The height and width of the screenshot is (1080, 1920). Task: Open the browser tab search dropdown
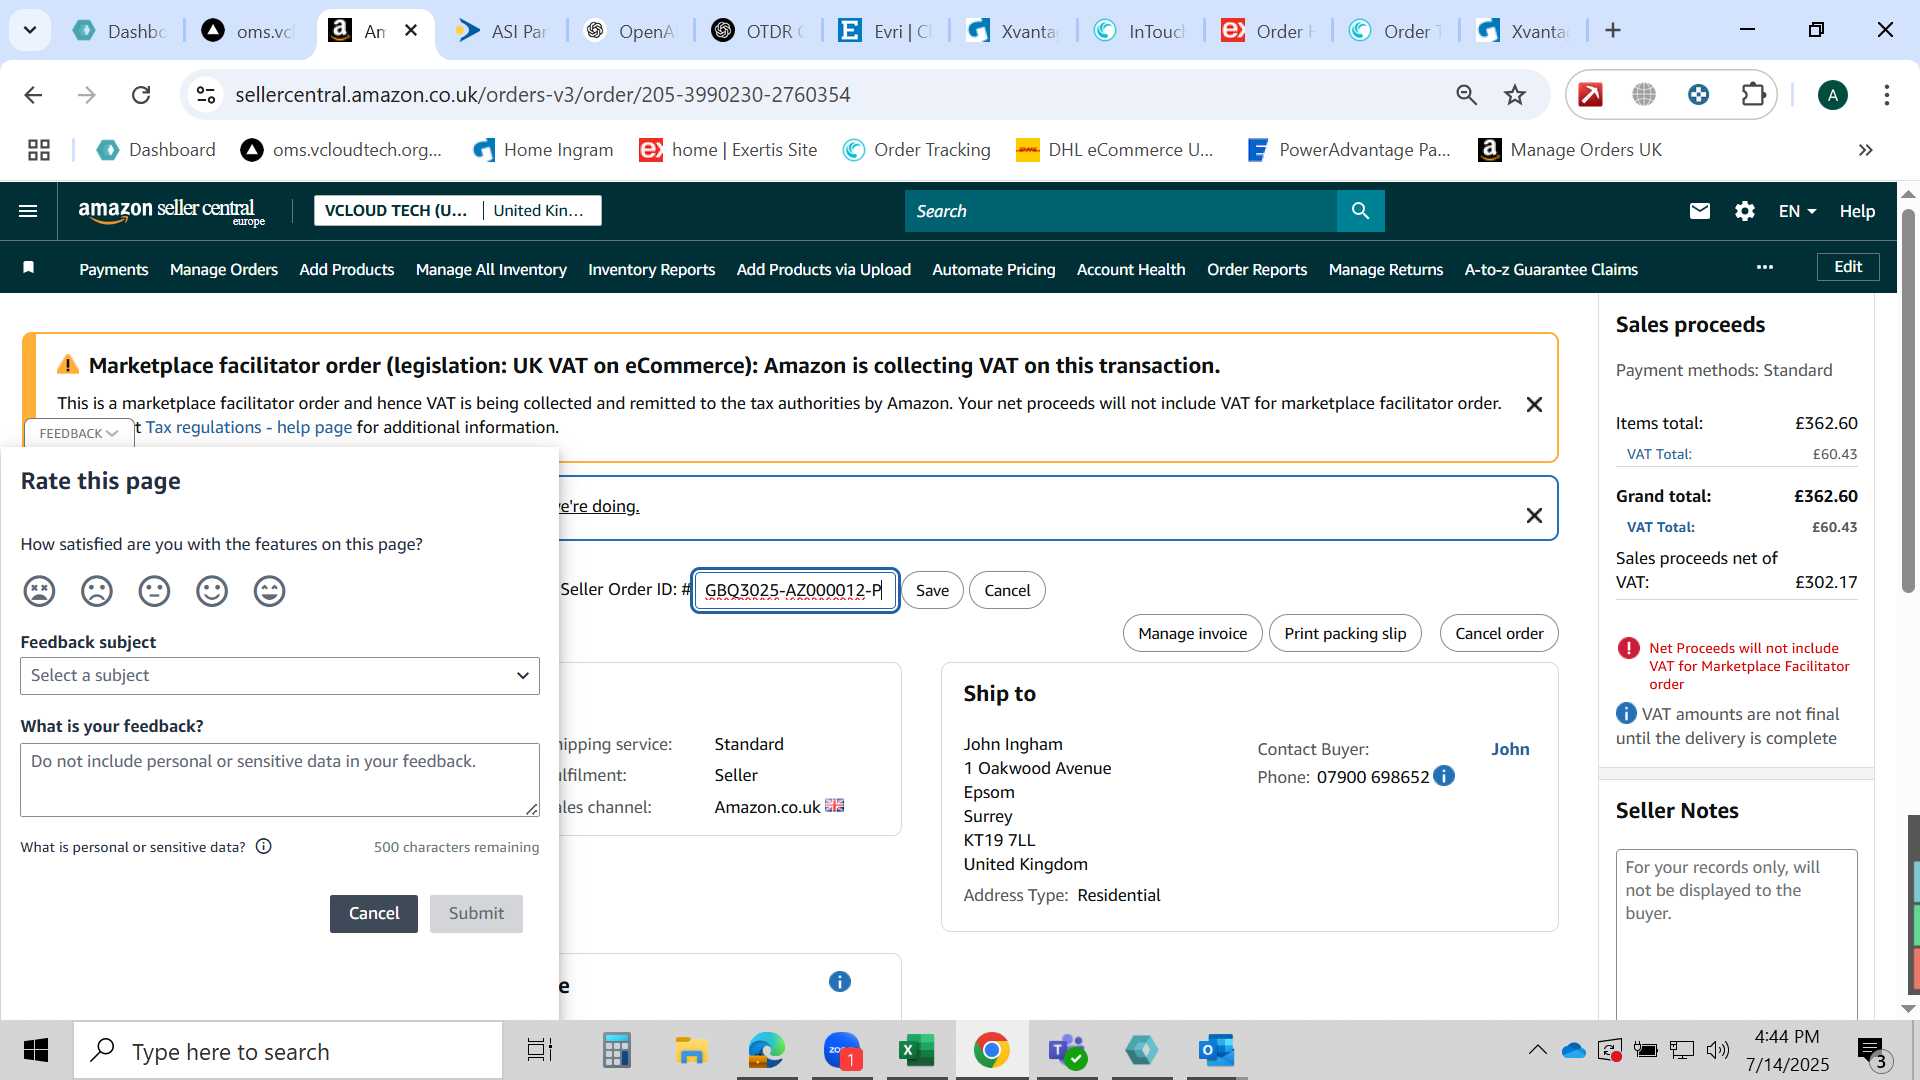coord(30,30)
